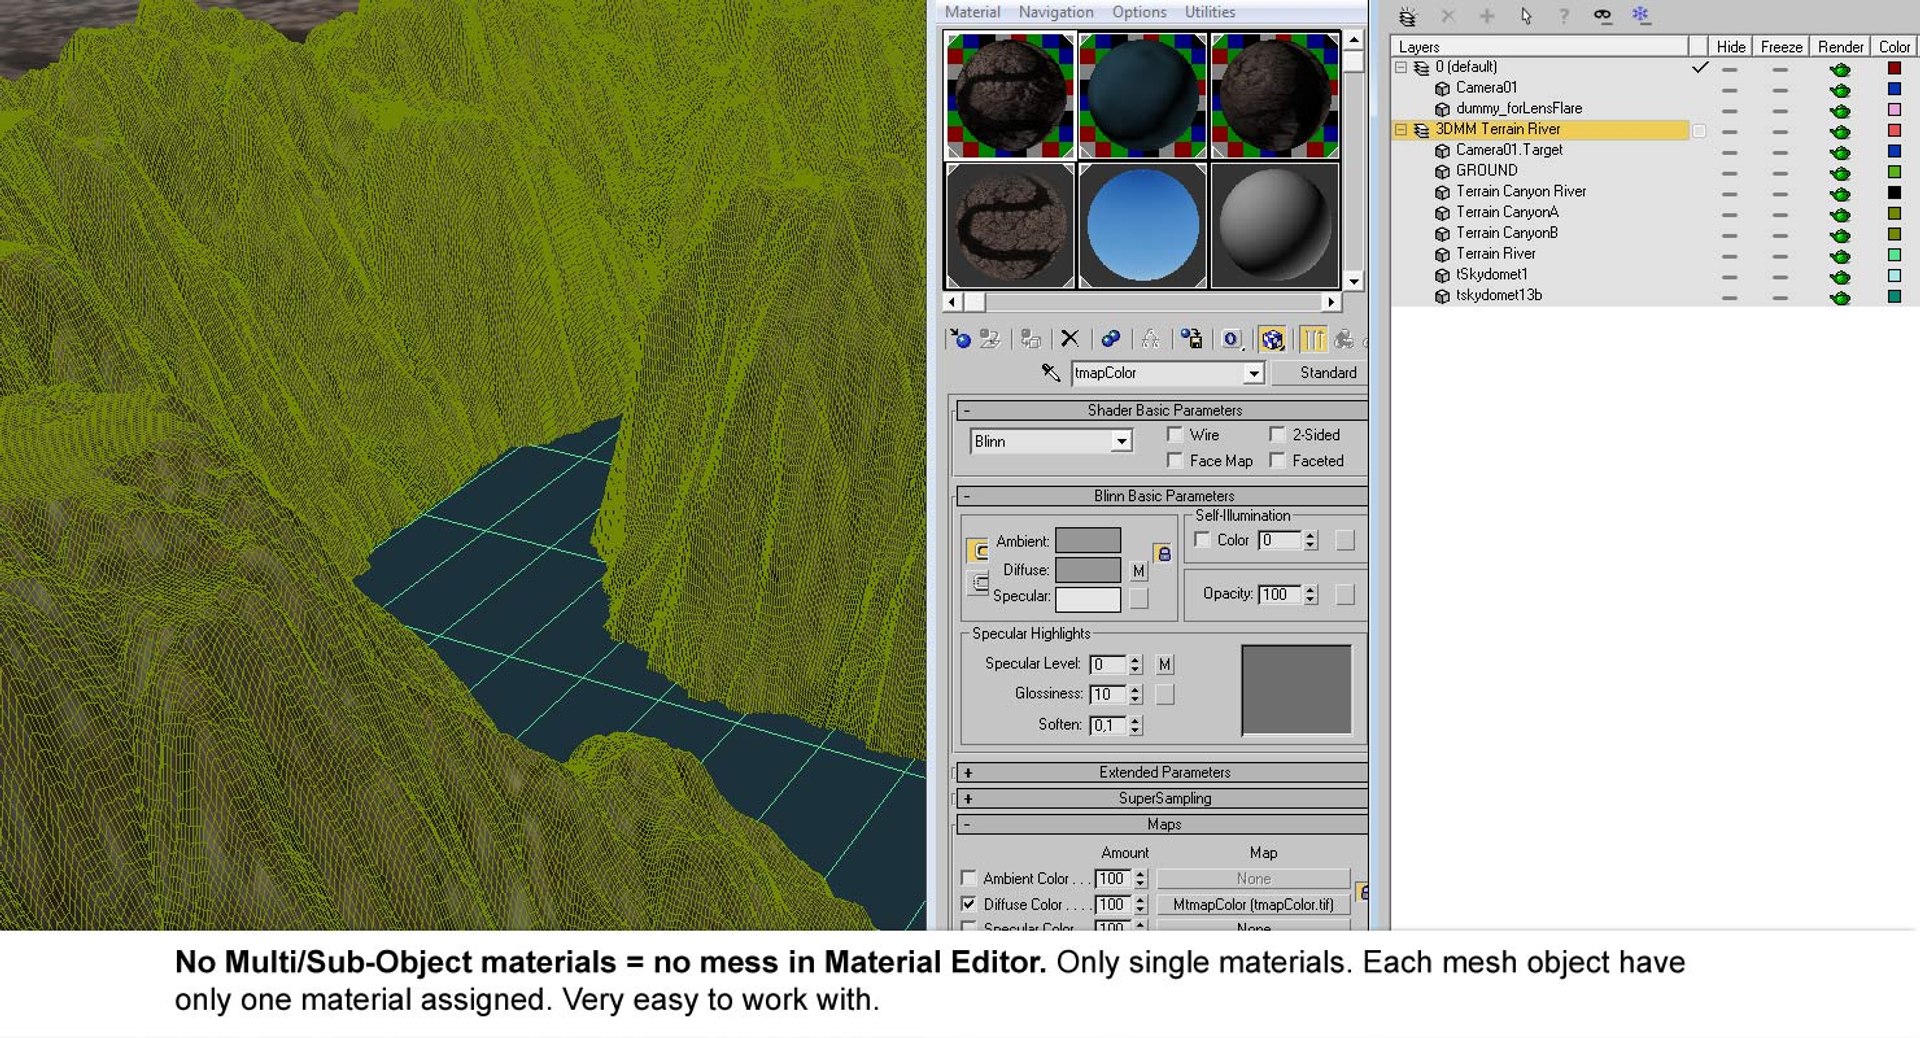The height and width of the screenshot is (1038, 1920).
Task: Click Freeze/Unfreeze All Layers snowflake icon
Action: click(x=1640, y=15)
